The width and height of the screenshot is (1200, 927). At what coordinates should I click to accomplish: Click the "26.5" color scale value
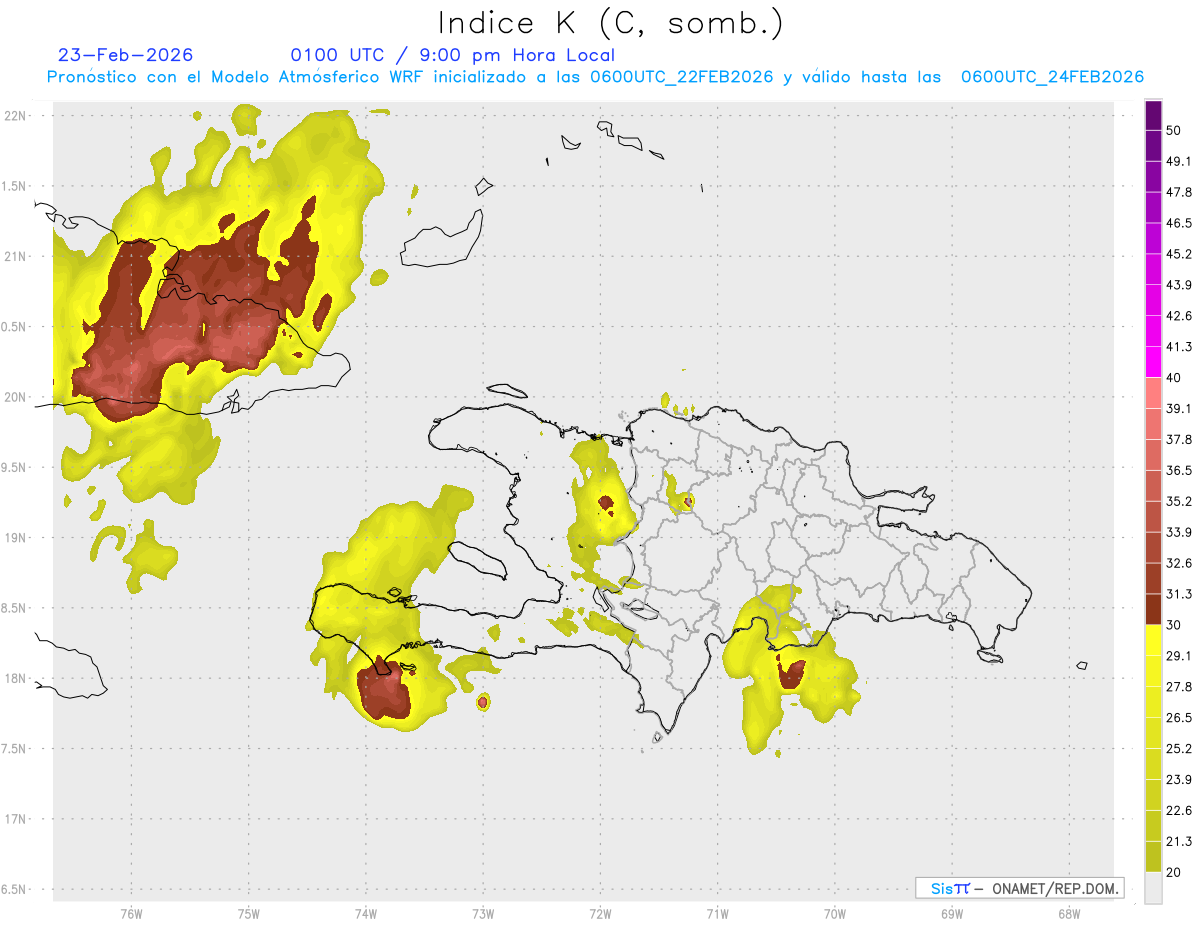click(1179, 718)
